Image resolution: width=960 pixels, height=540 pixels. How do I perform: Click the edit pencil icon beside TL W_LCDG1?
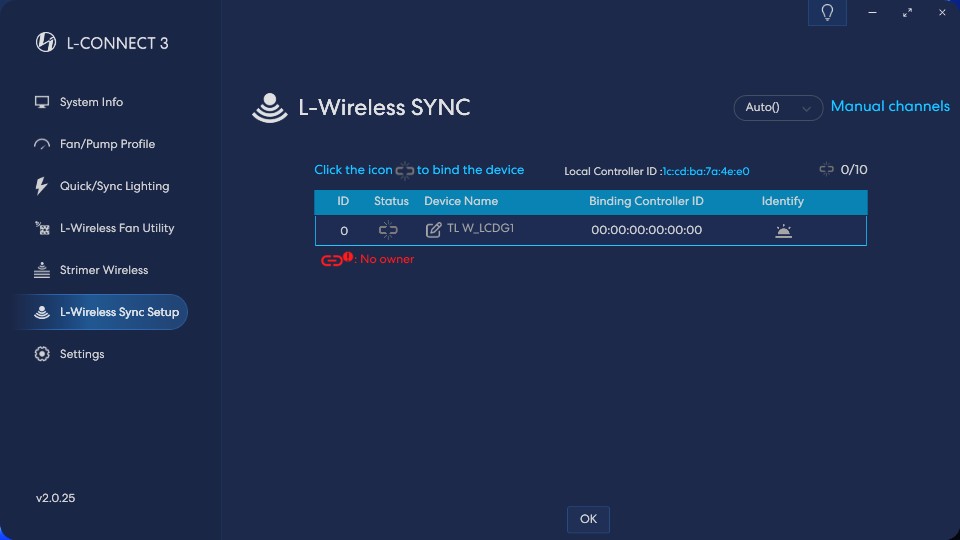pos(433,230)
